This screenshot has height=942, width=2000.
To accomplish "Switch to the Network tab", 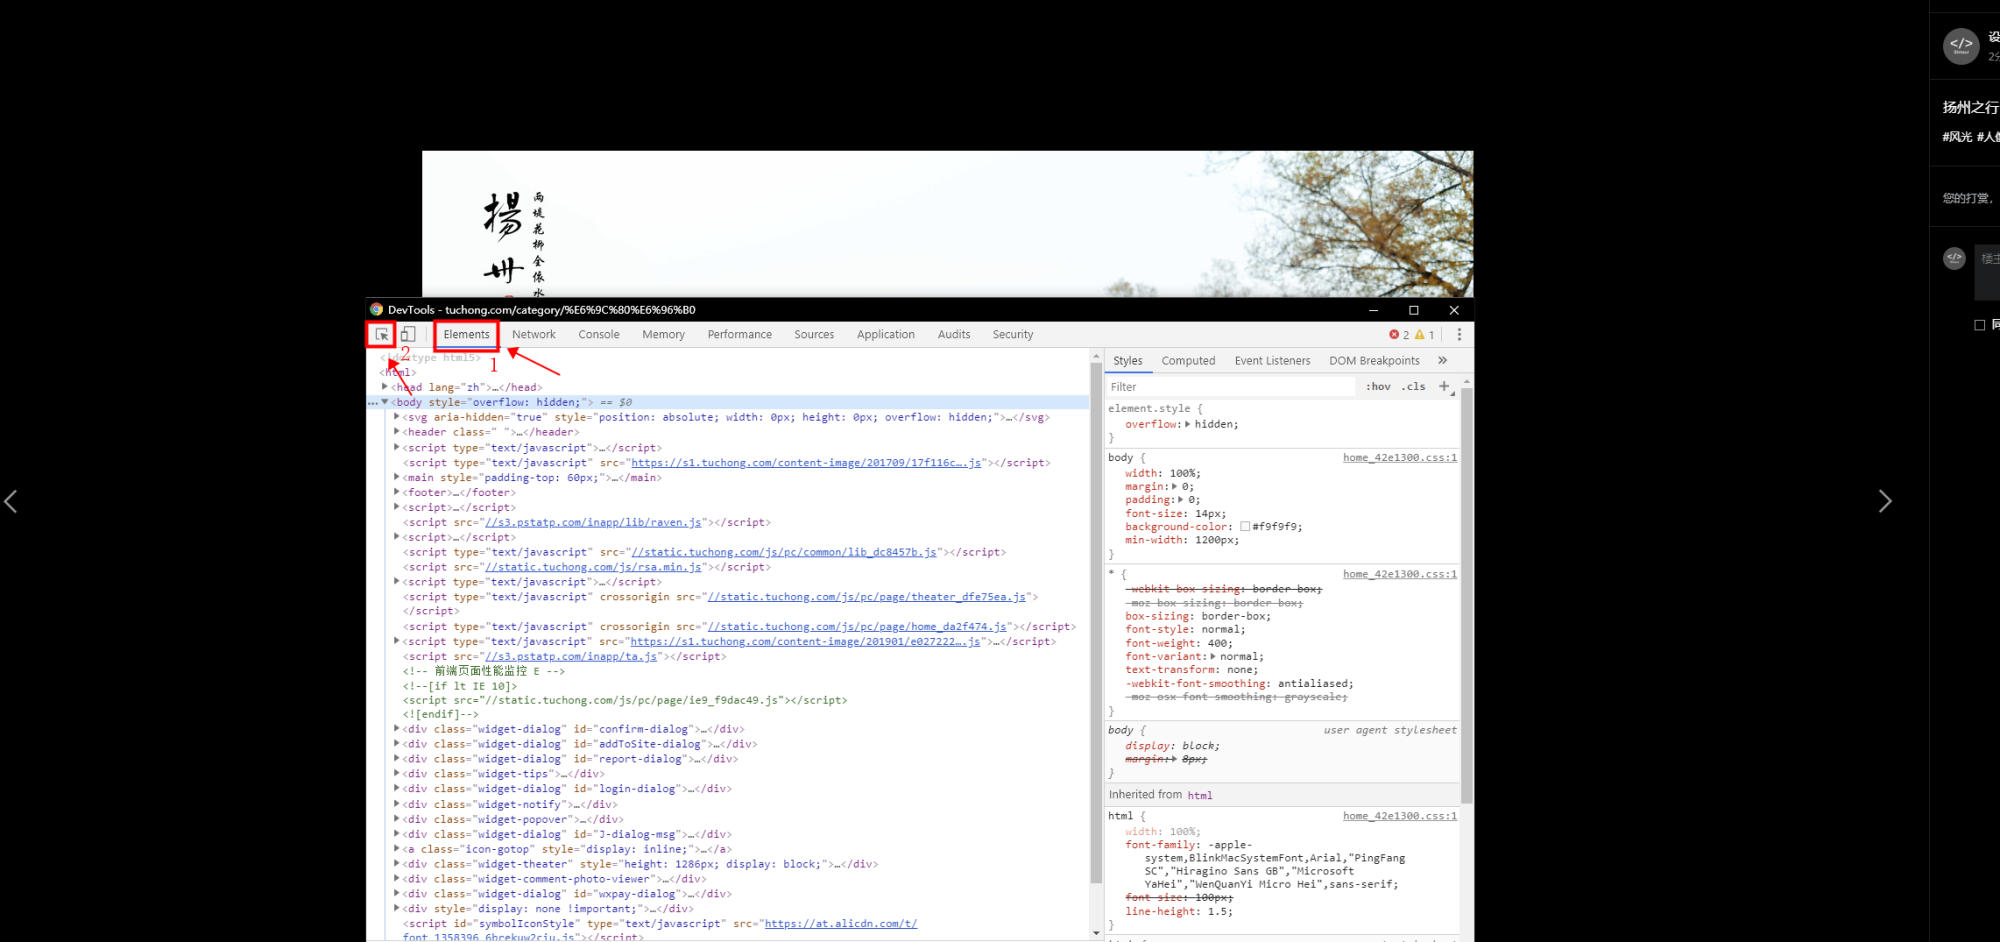I will 533,334.
